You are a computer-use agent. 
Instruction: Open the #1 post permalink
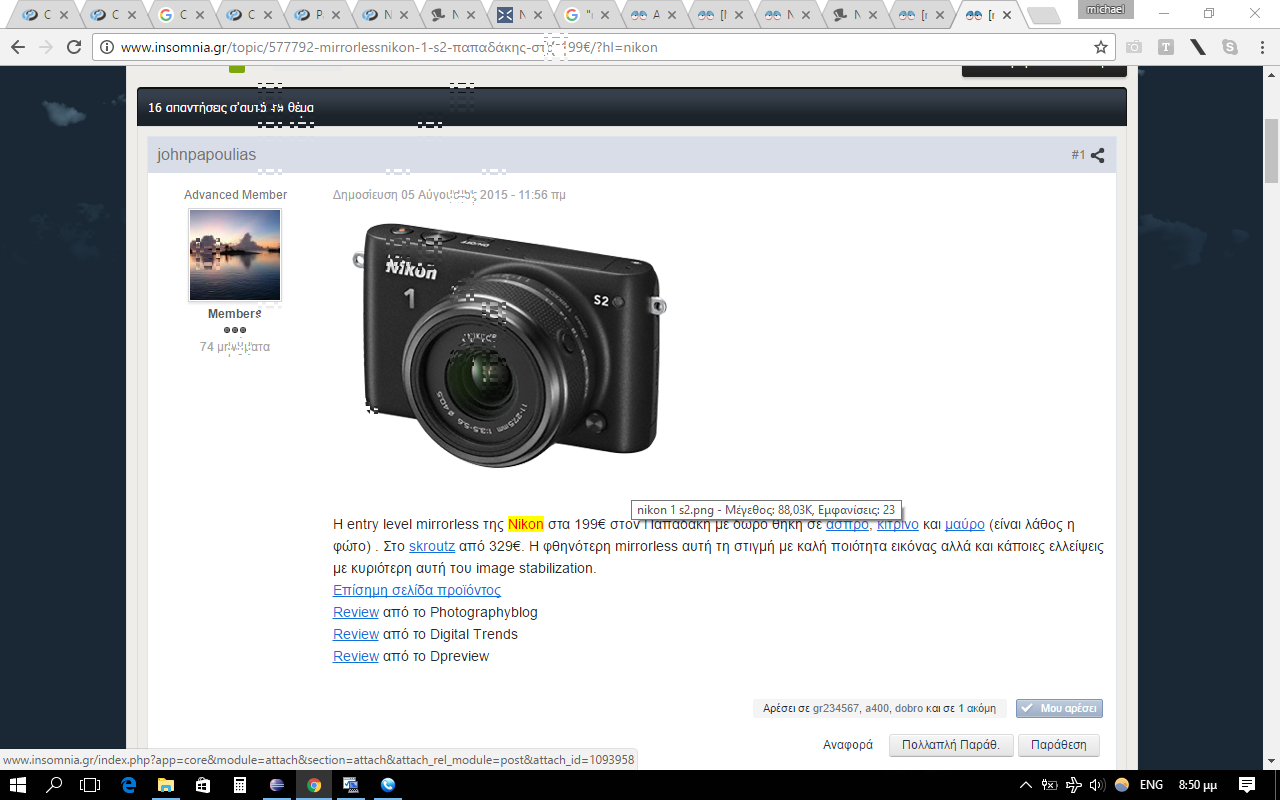coord(1078,155)
